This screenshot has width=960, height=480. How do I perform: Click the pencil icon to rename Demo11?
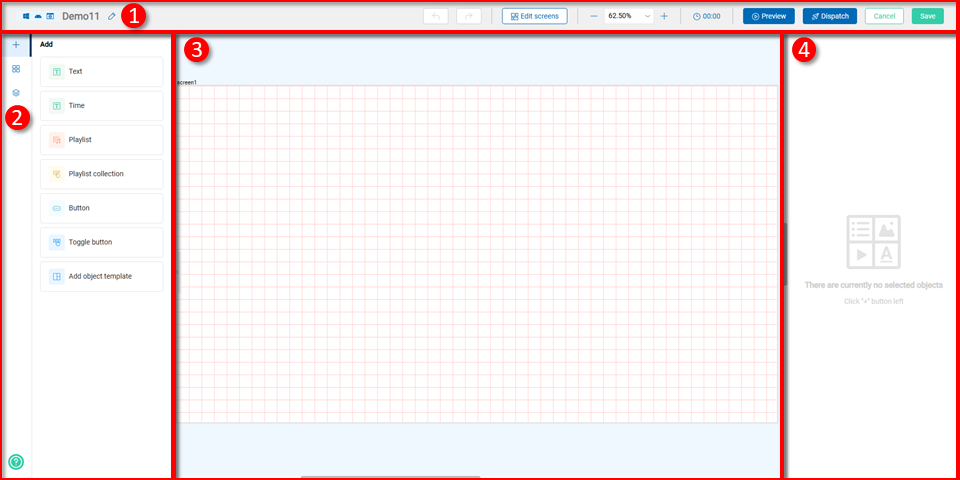(x=111, y=17)
